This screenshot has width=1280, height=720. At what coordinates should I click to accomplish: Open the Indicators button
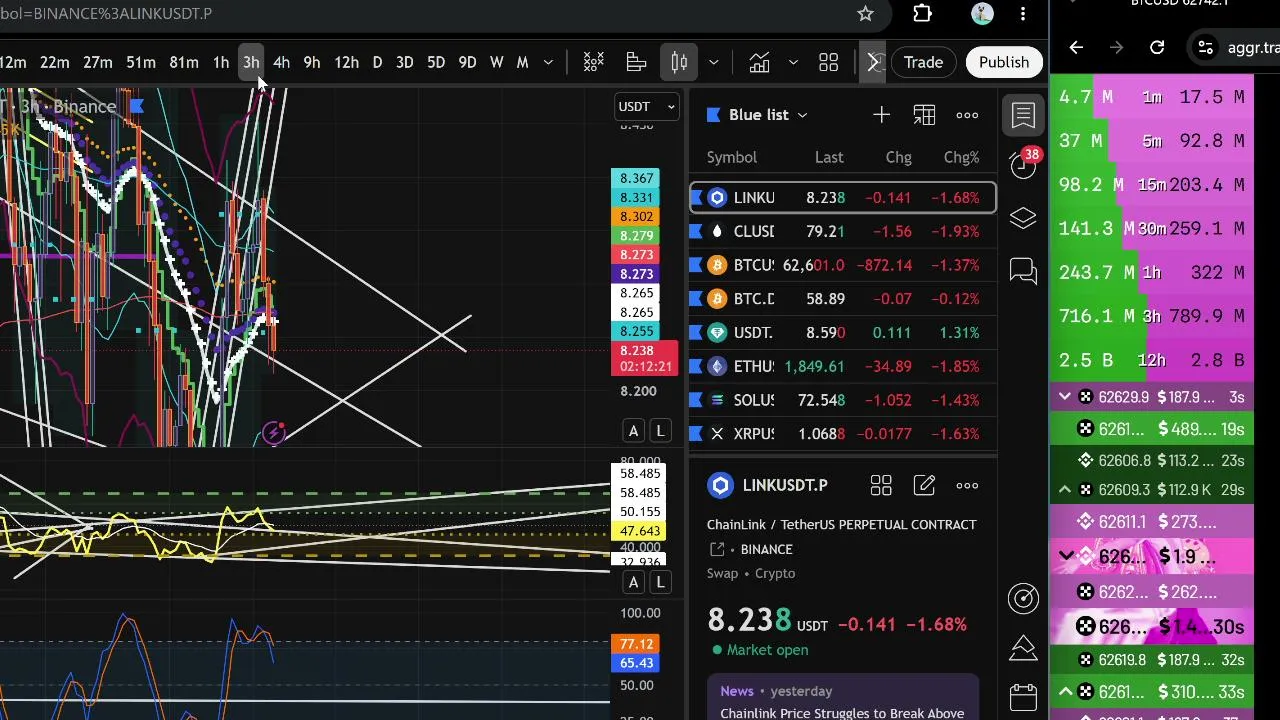coord(760,63)
